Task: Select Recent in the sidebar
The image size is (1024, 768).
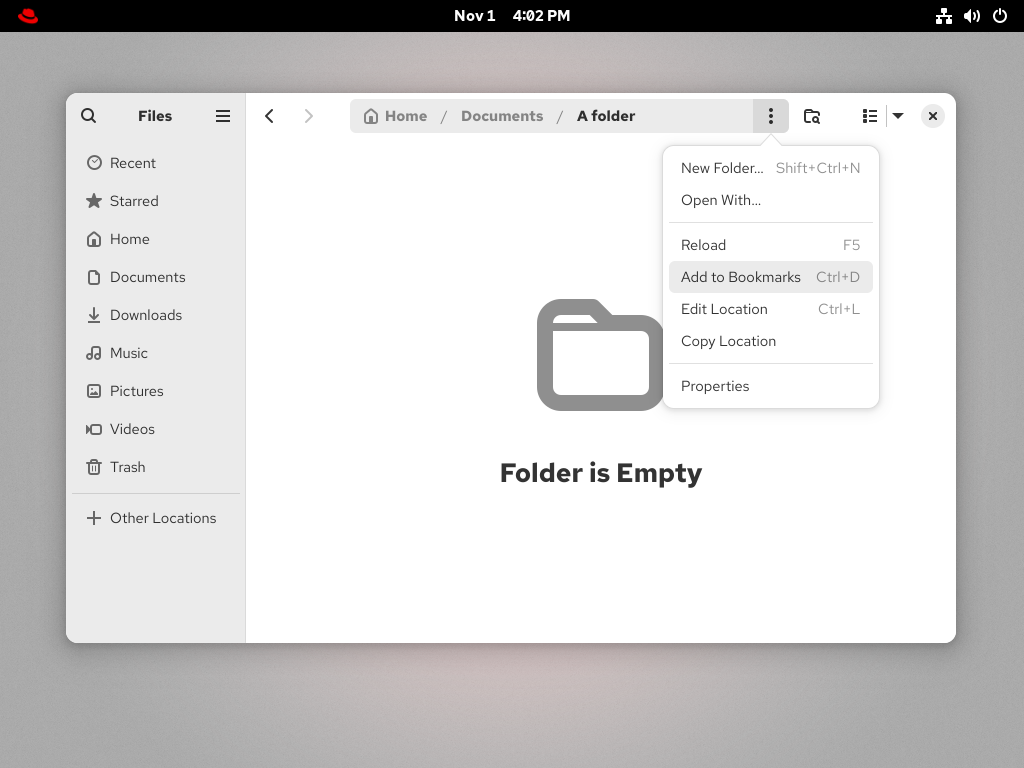Action: pyautogui.click(x=132, y=163)
